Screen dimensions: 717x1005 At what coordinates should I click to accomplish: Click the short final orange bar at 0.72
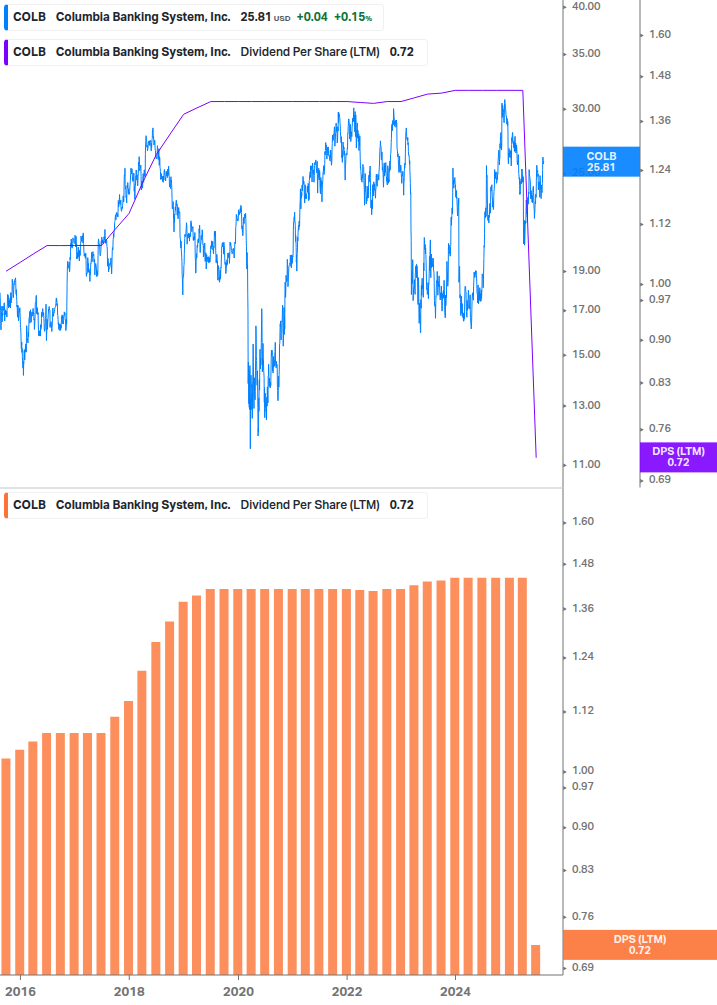(536, 959)
